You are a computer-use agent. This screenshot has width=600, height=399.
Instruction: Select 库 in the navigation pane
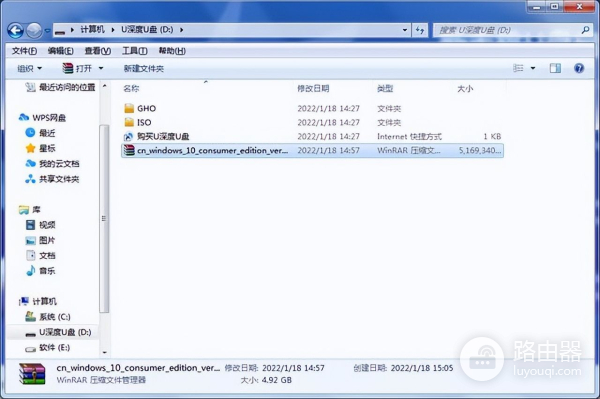coord(29,210)
